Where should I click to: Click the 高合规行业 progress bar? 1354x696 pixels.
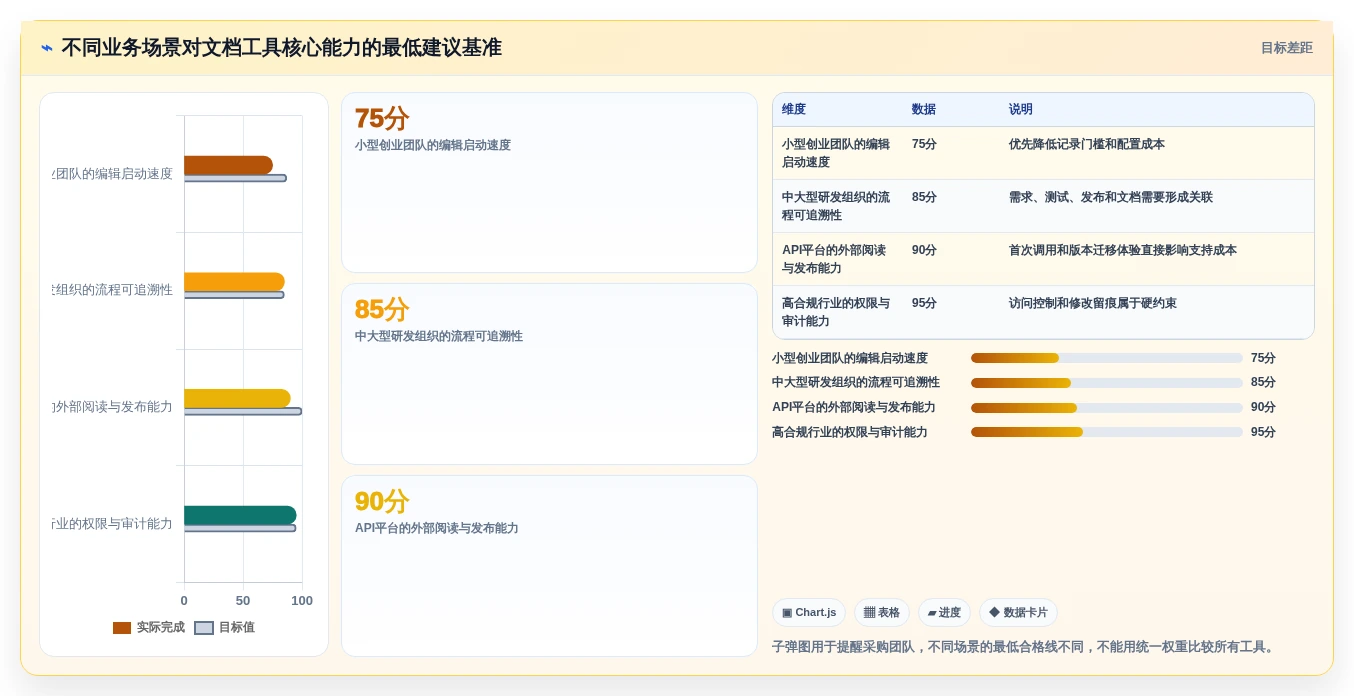click(x=1107, y=432)
